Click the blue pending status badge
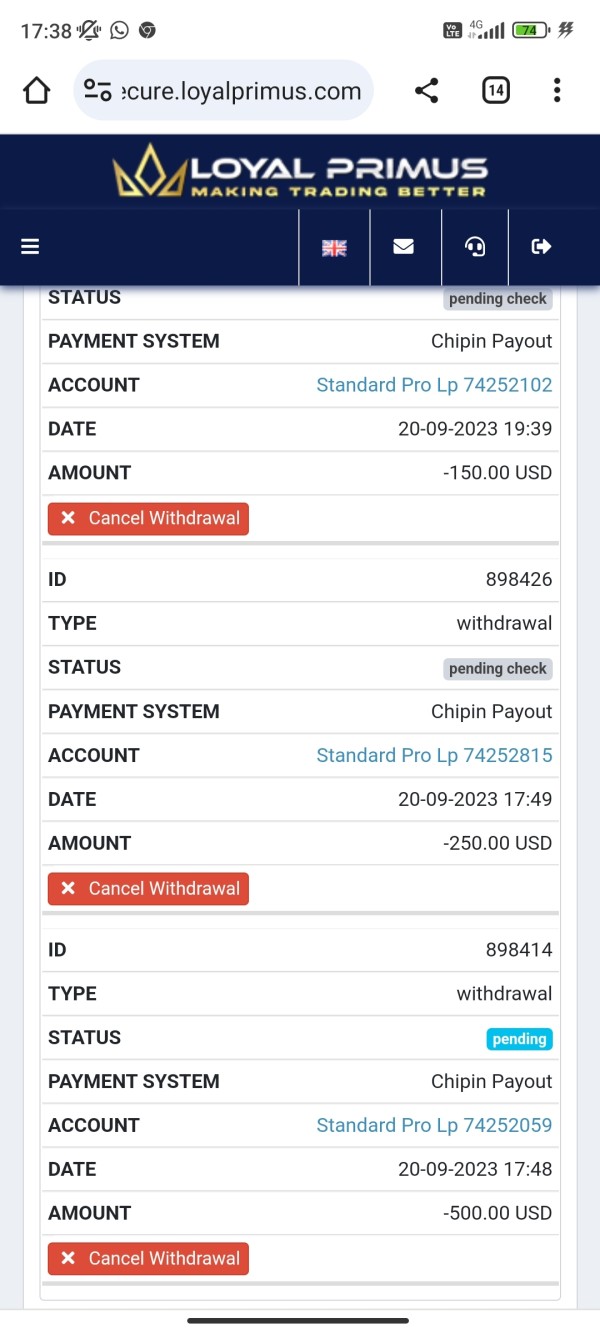The width and height of the screenshot is (600, 1333). [519, 1039]
